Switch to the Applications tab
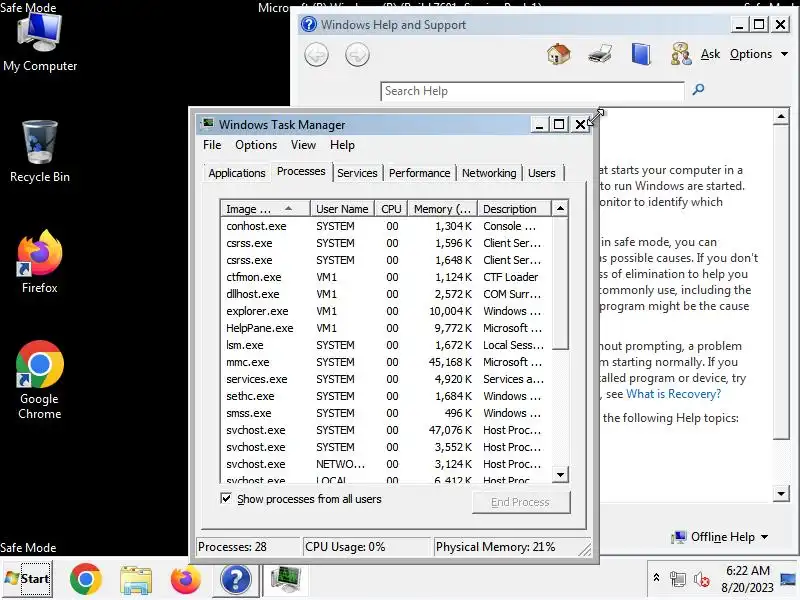 pyautogui.click(x=237, y=173)
